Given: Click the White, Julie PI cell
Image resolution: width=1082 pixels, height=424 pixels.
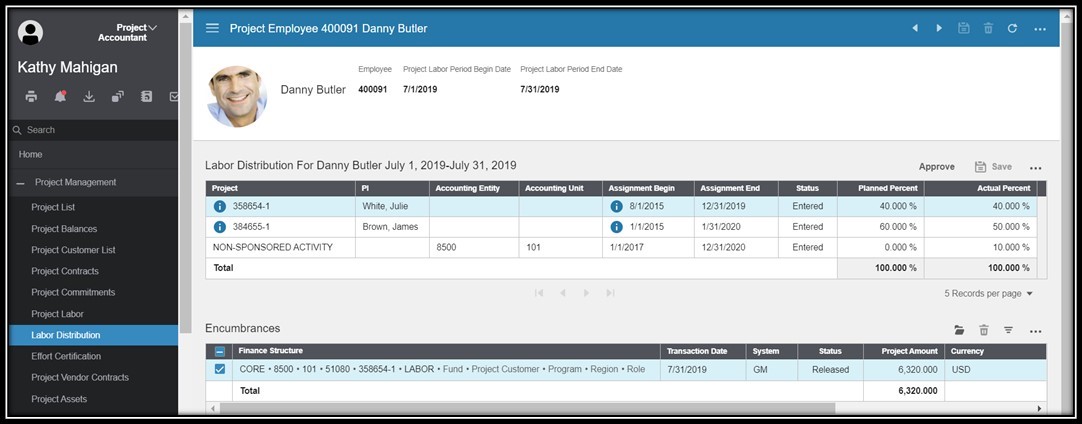Looking at the screenshot, I should (392, 206).
